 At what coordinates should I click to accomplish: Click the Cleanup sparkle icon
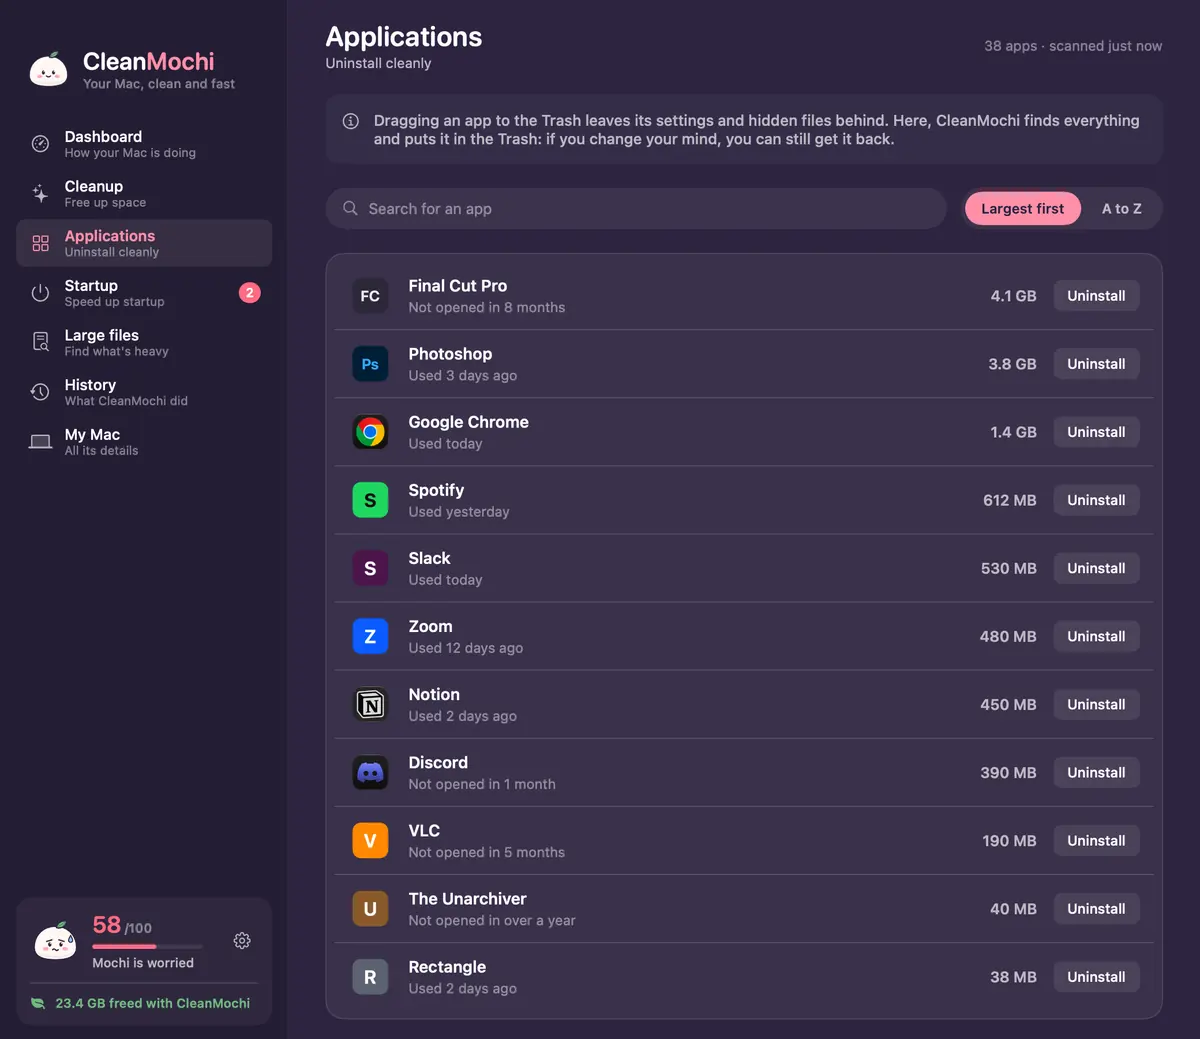[x=40, y=194]
